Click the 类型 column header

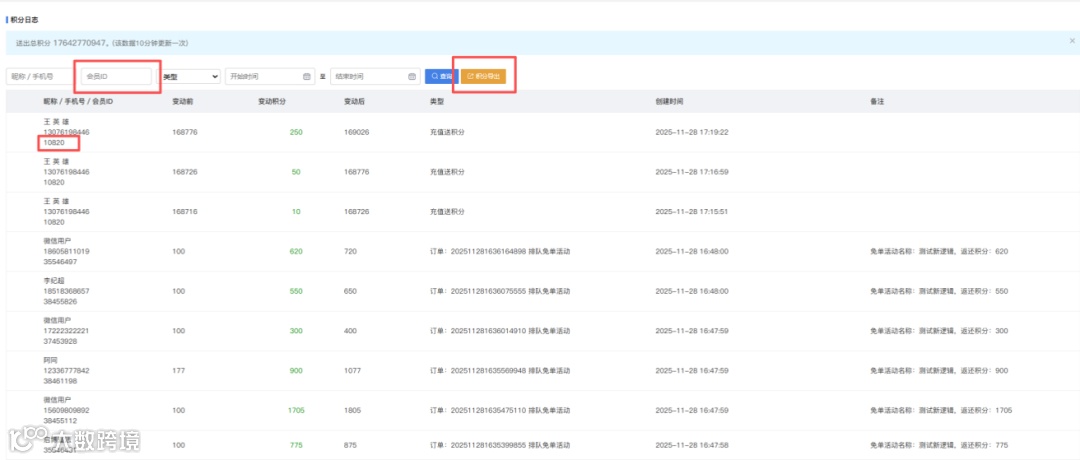tap(437, 101)
